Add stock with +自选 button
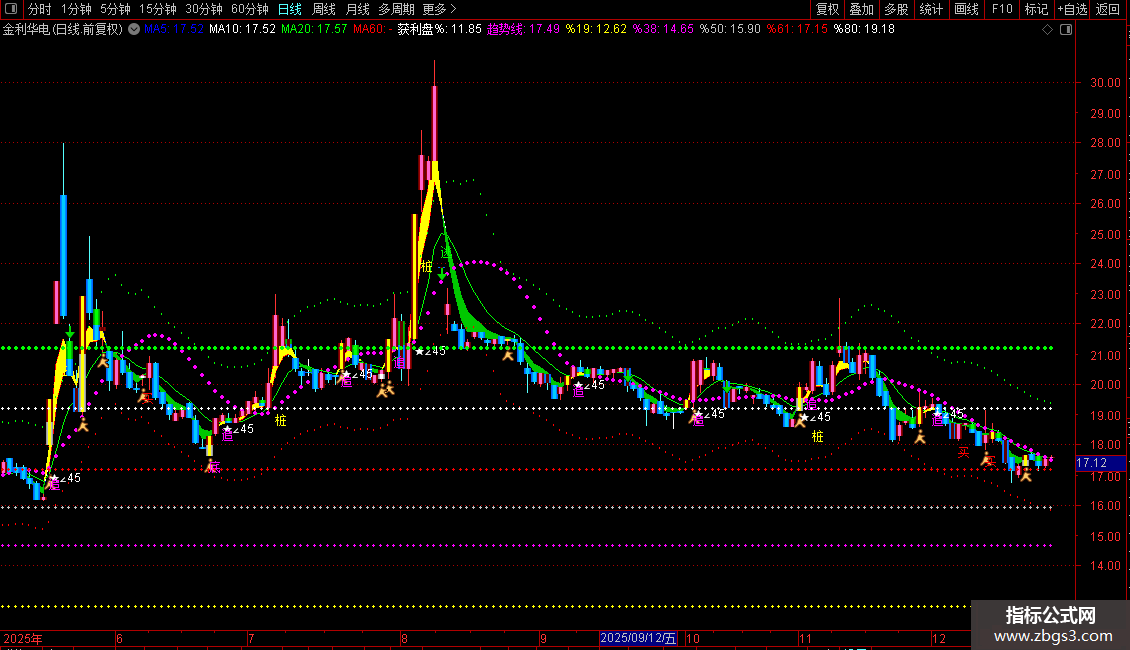 [1071, 9]
